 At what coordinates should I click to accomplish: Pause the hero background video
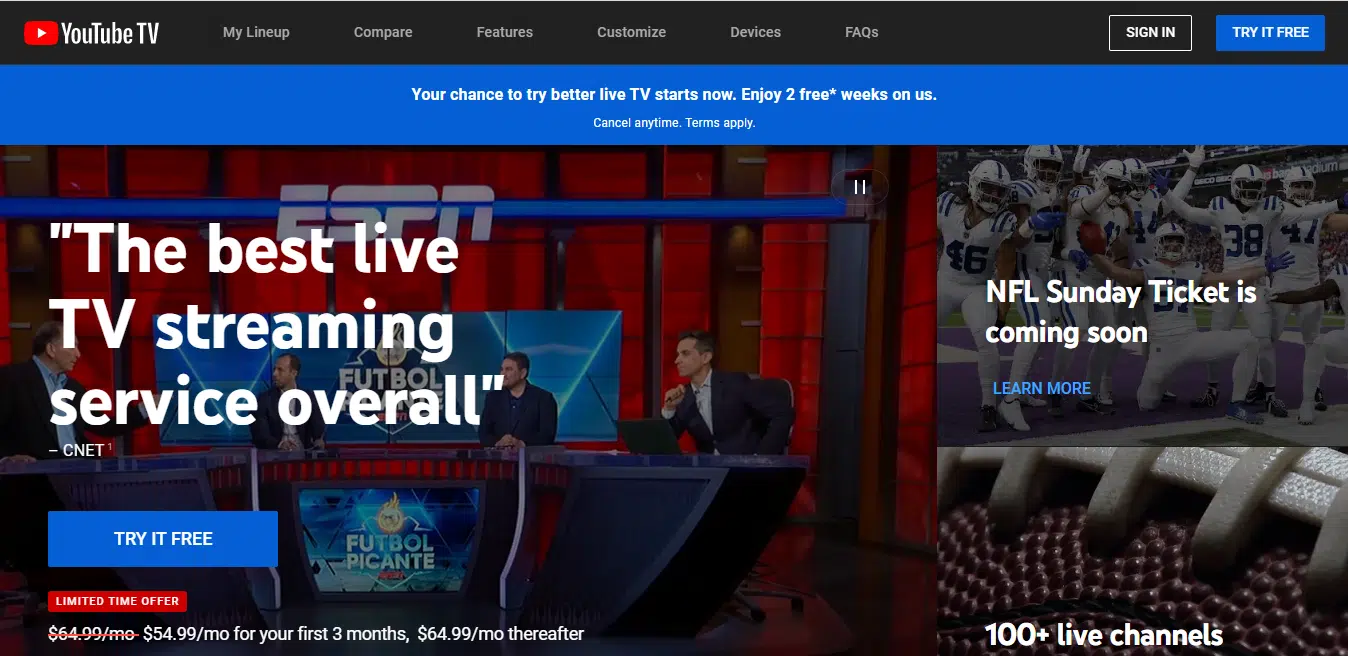859,186
